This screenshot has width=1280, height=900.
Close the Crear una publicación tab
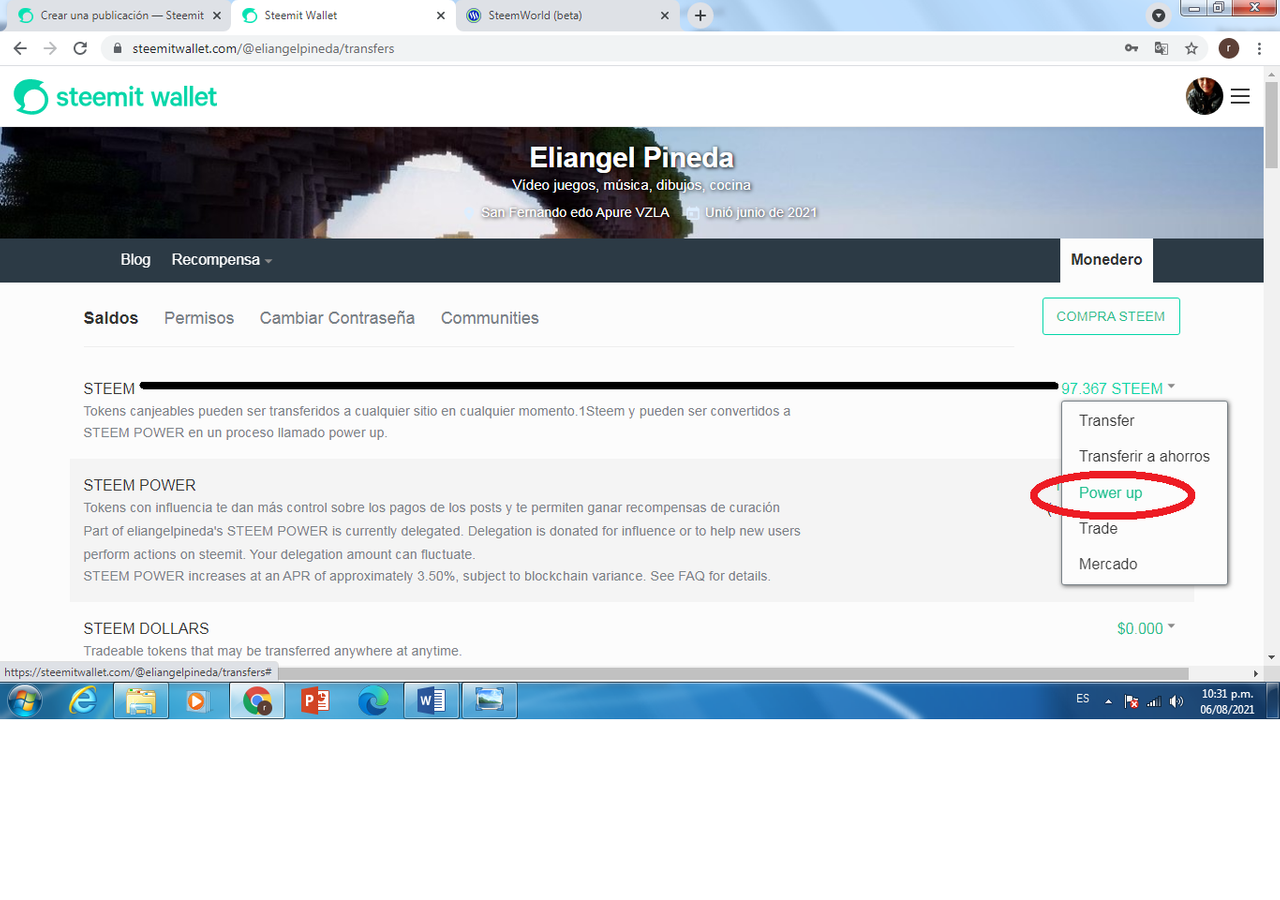point(217,16)
